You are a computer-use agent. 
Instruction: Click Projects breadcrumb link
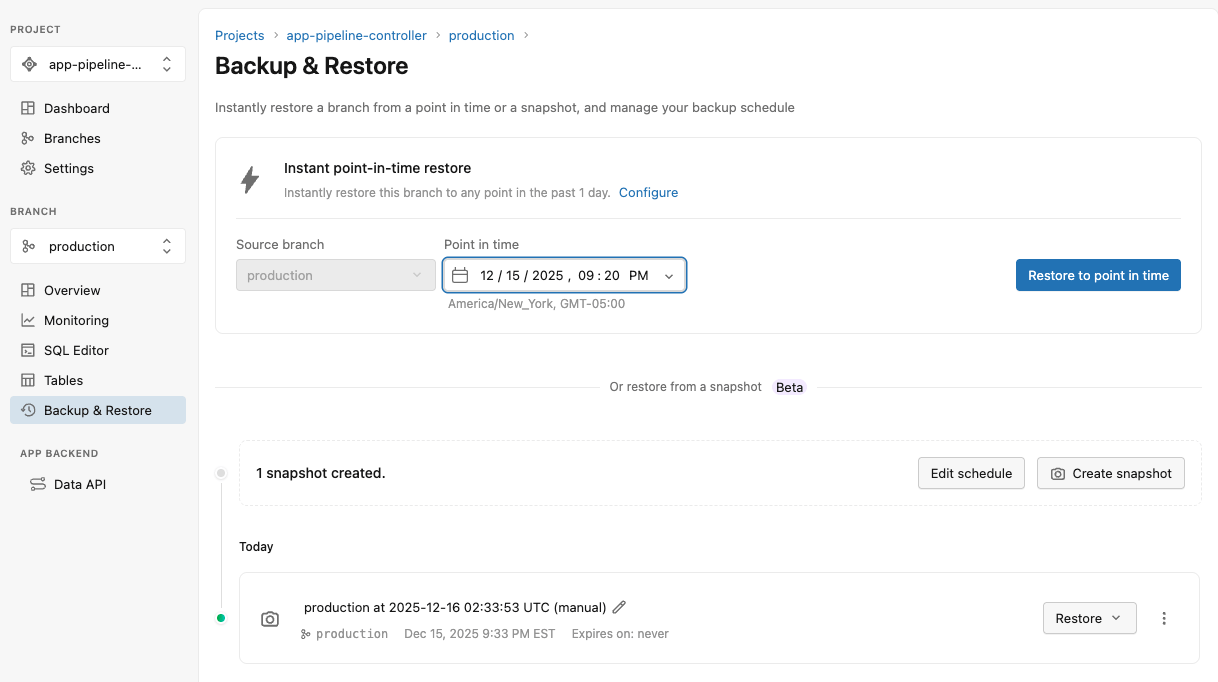(x=240, y=35)
